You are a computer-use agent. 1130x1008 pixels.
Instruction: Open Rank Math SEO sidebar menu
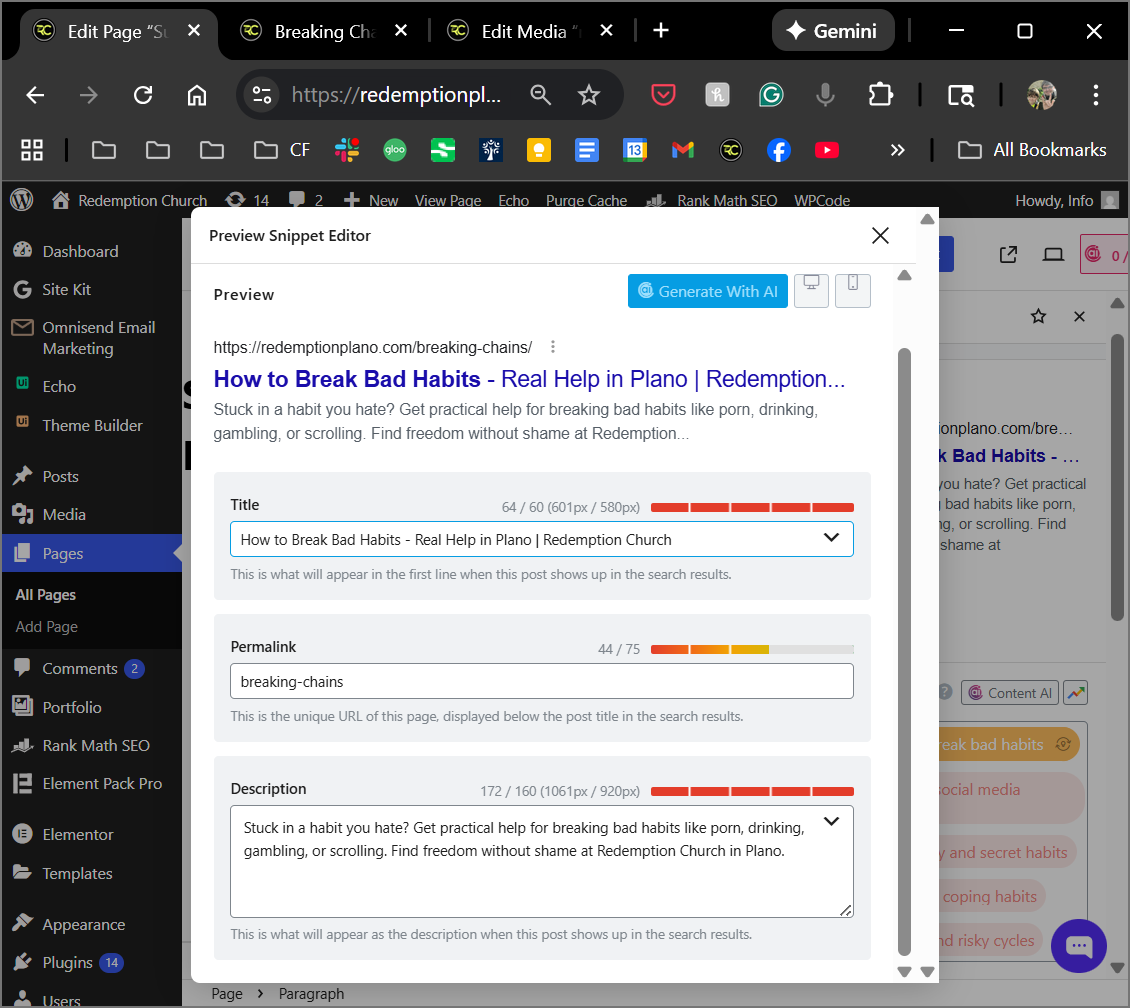95,745
